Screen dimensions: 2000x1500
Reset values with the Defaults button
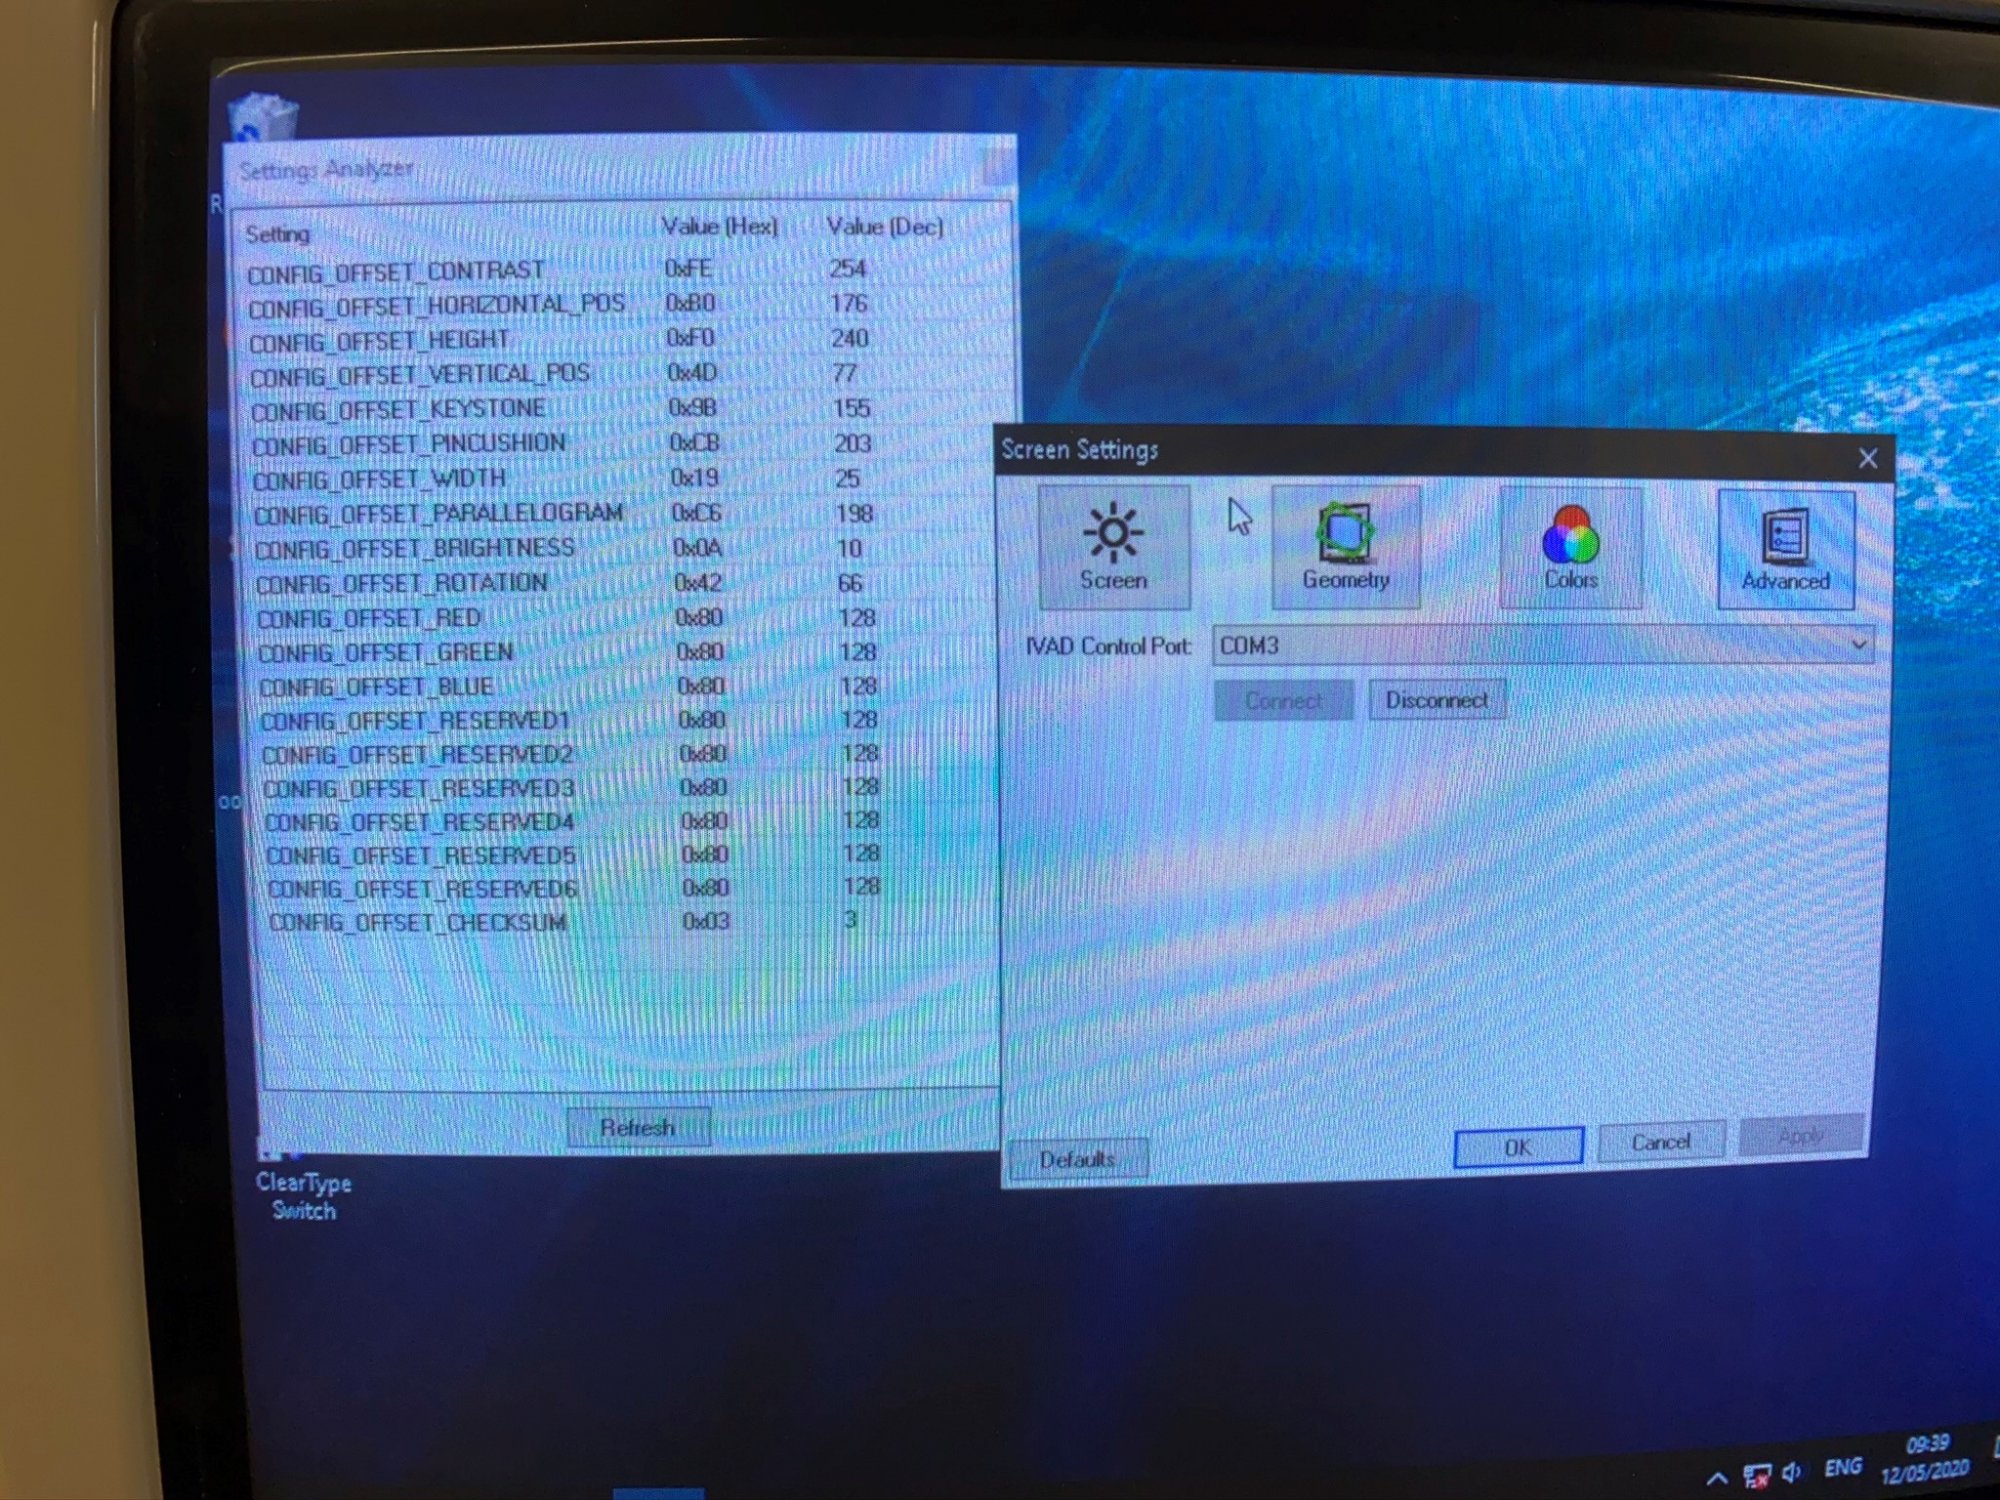(1077, 1160)
